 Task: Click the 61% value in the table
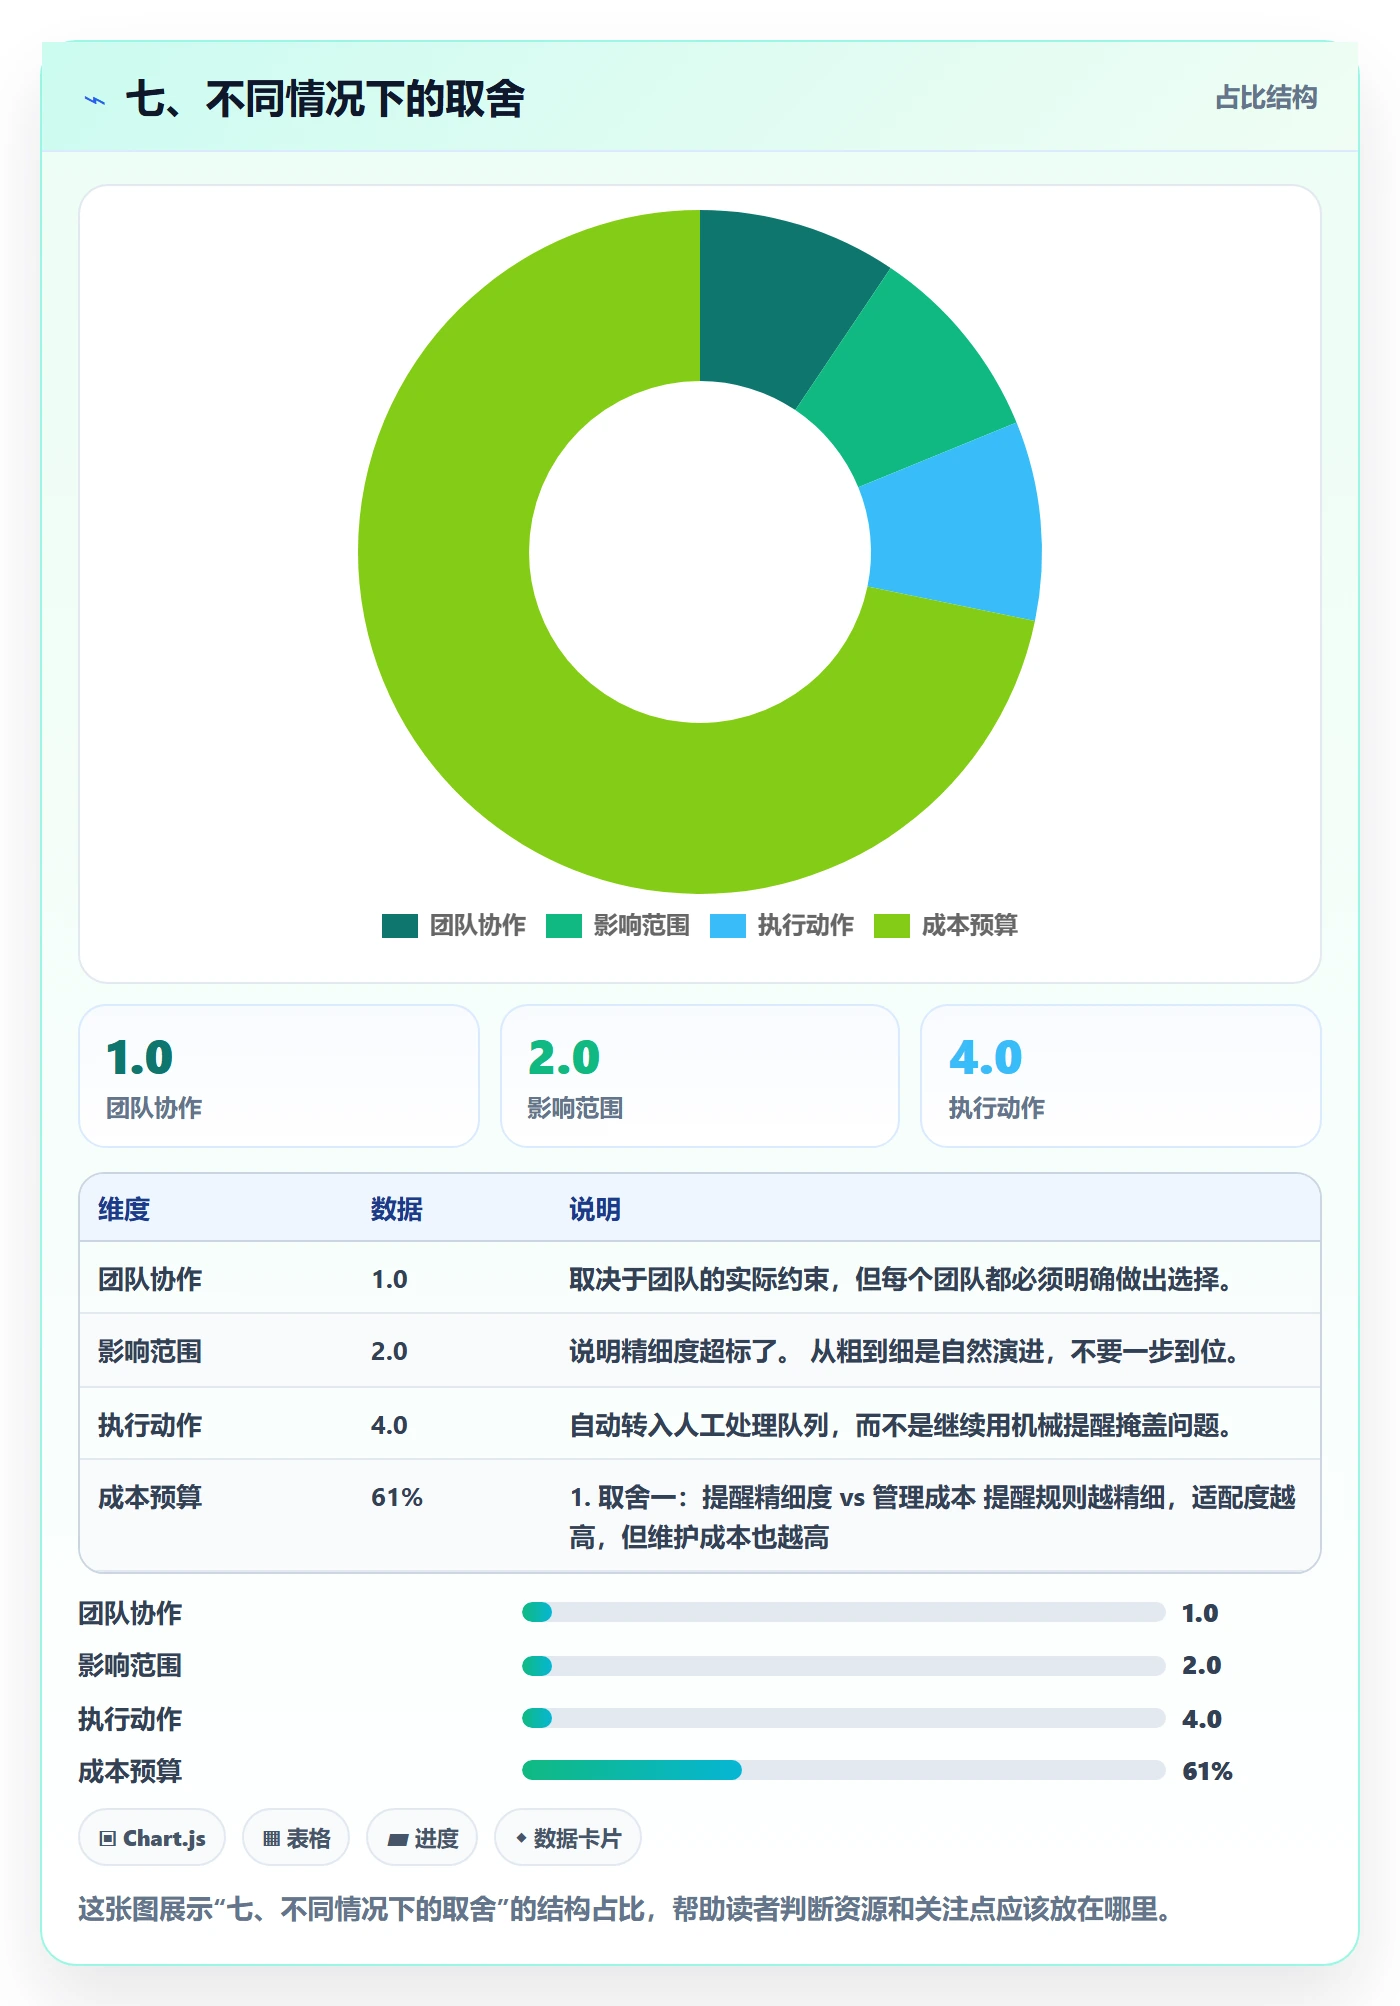coord(397,1497)
